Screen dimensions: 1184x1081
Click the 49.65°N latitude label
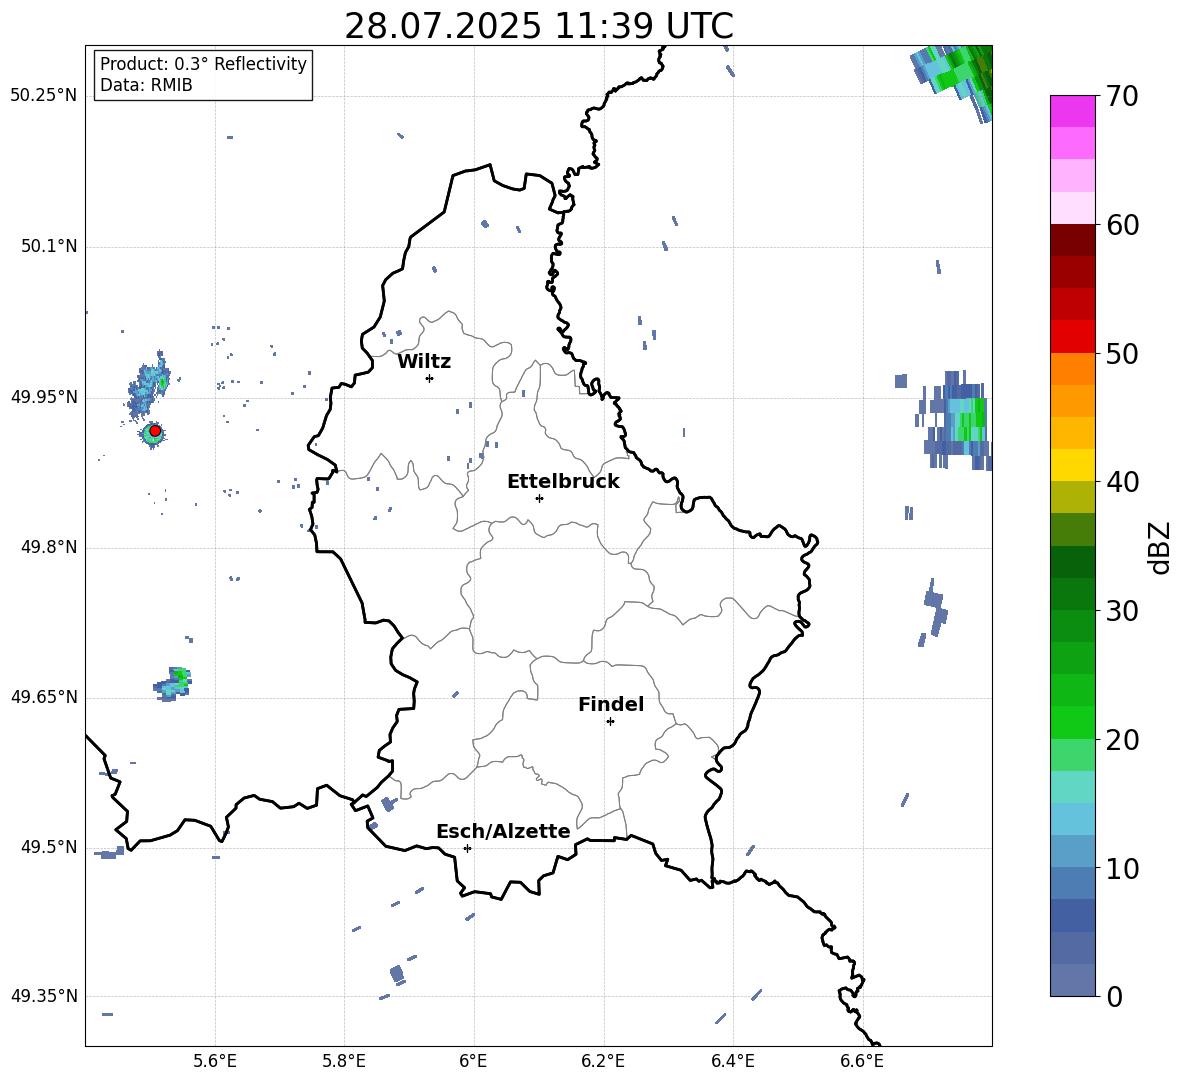coord(44,697)
